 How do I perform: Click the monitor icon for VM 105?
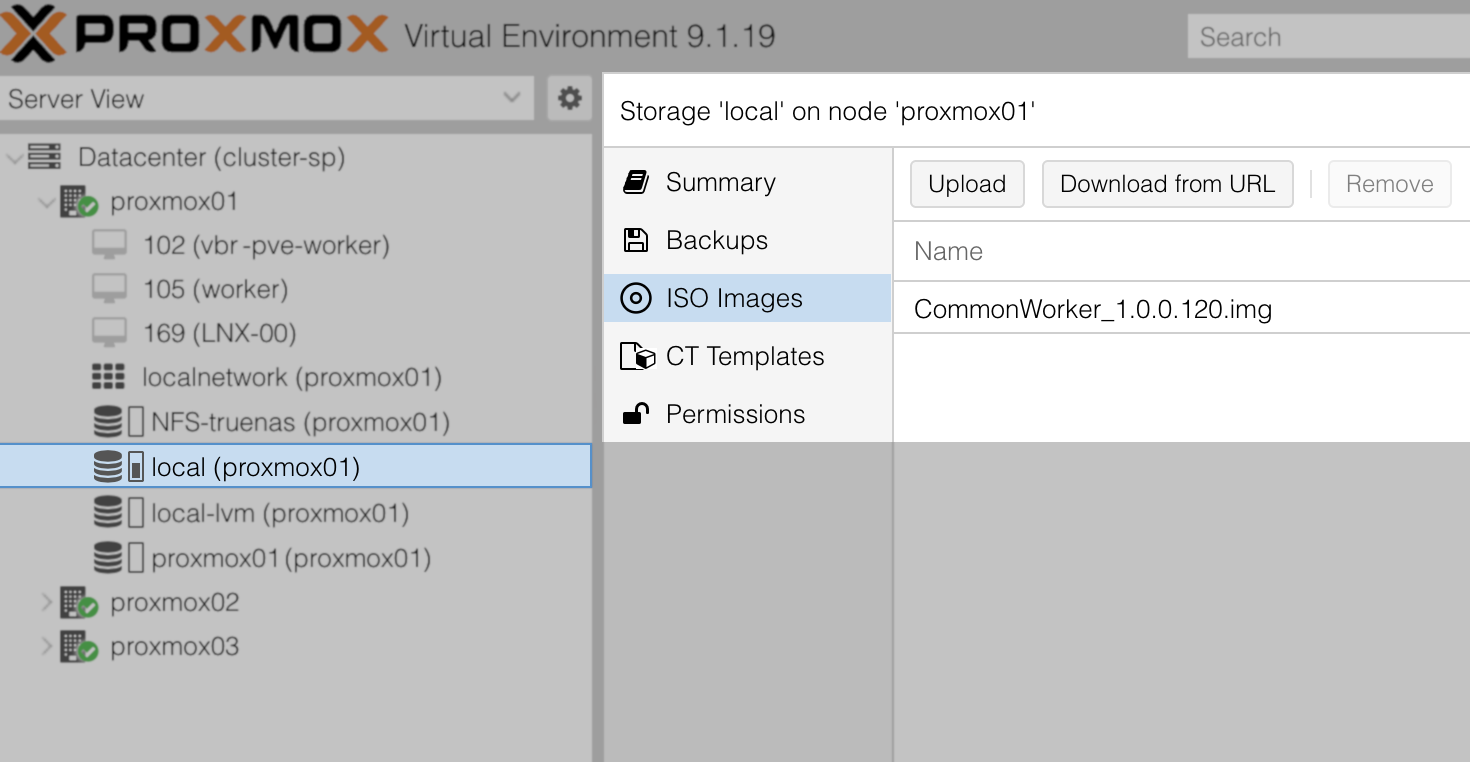point(109,289)
